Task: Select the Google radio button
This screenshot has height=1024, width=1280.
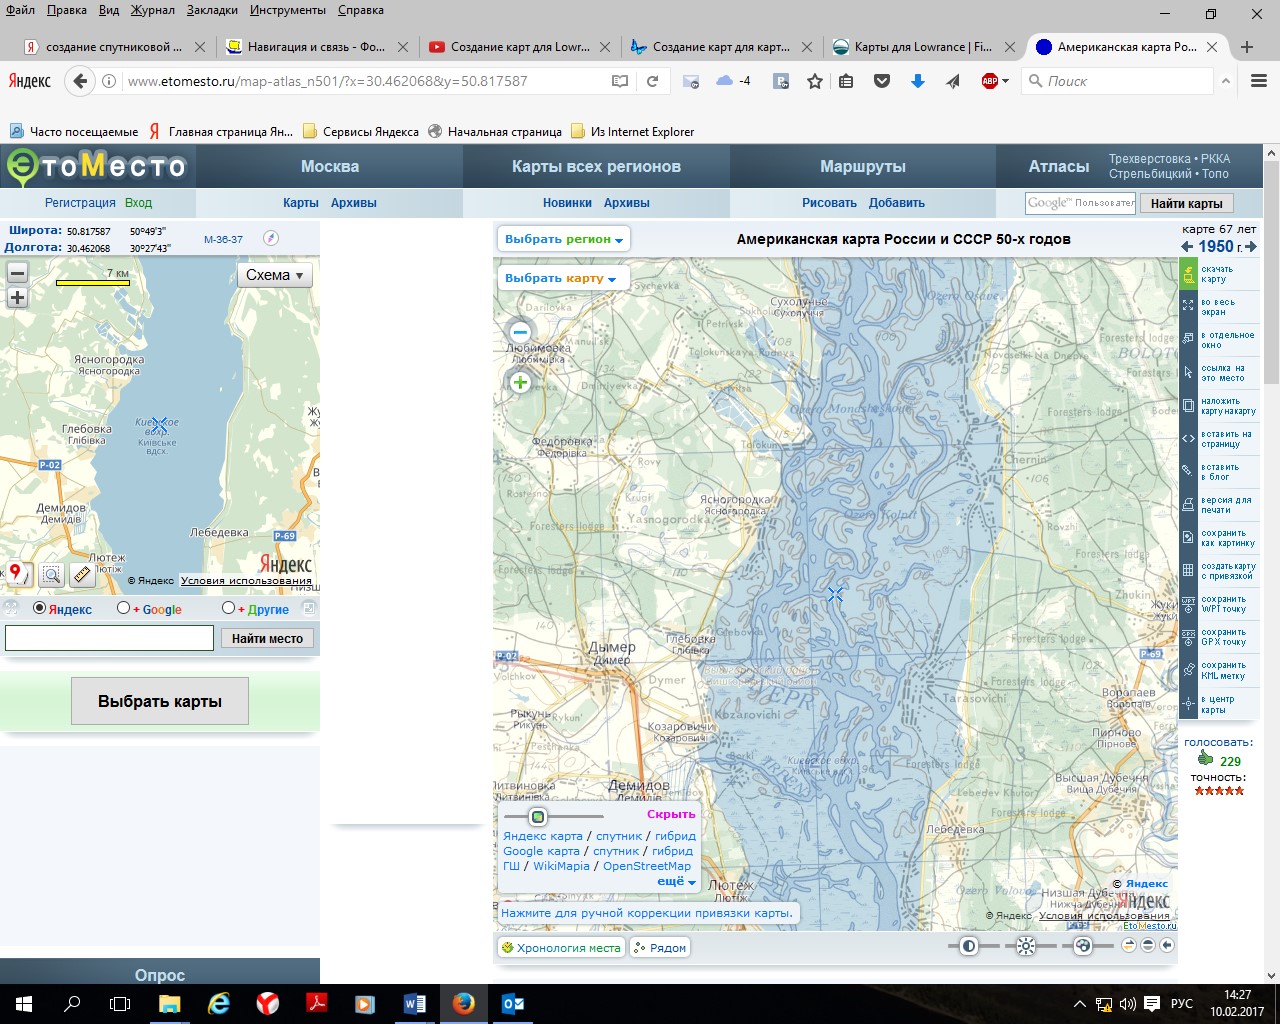Action: point(123,608)
